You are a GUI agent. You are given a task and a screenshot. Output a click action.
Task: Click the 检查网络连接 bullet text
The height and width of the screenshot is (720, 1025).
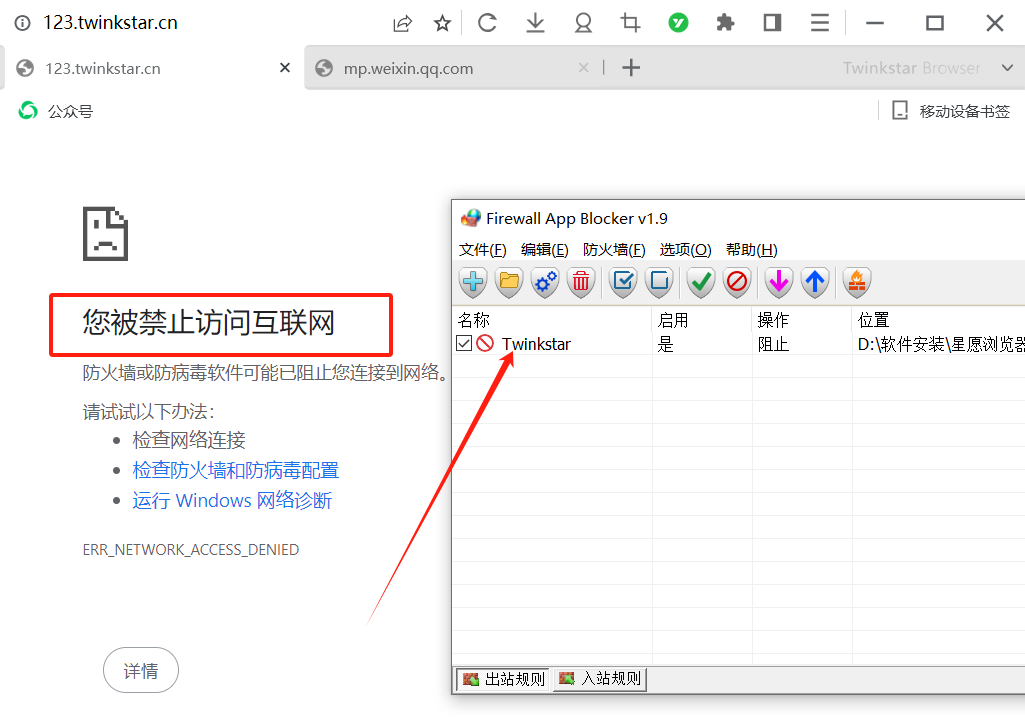coord(189,439)
